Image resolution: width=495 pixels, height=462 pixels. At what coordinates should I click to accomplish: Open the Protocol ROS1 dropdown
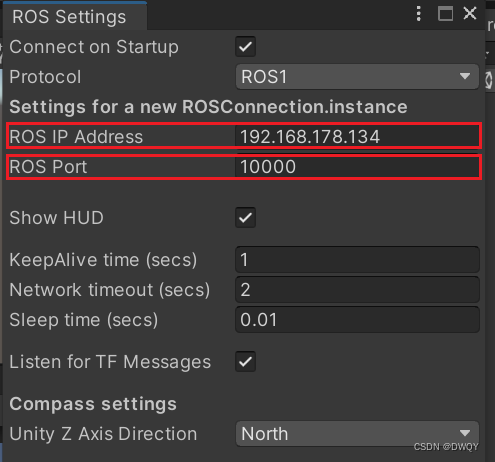[357, 77]
